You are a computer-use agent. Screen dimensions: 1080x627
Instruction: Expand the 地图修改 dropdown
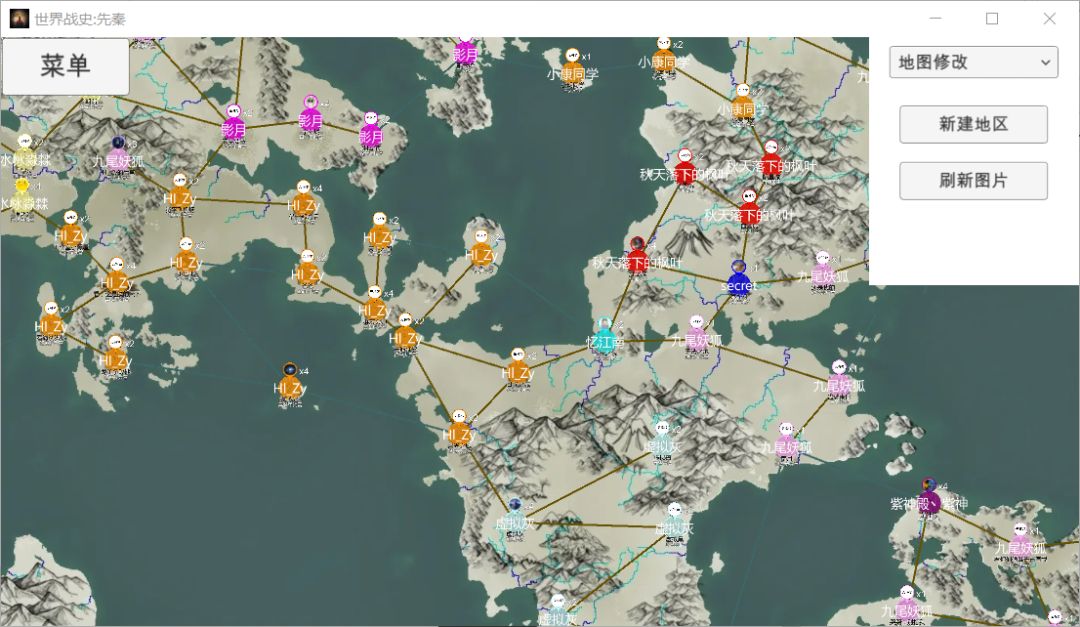coord(973,62)
